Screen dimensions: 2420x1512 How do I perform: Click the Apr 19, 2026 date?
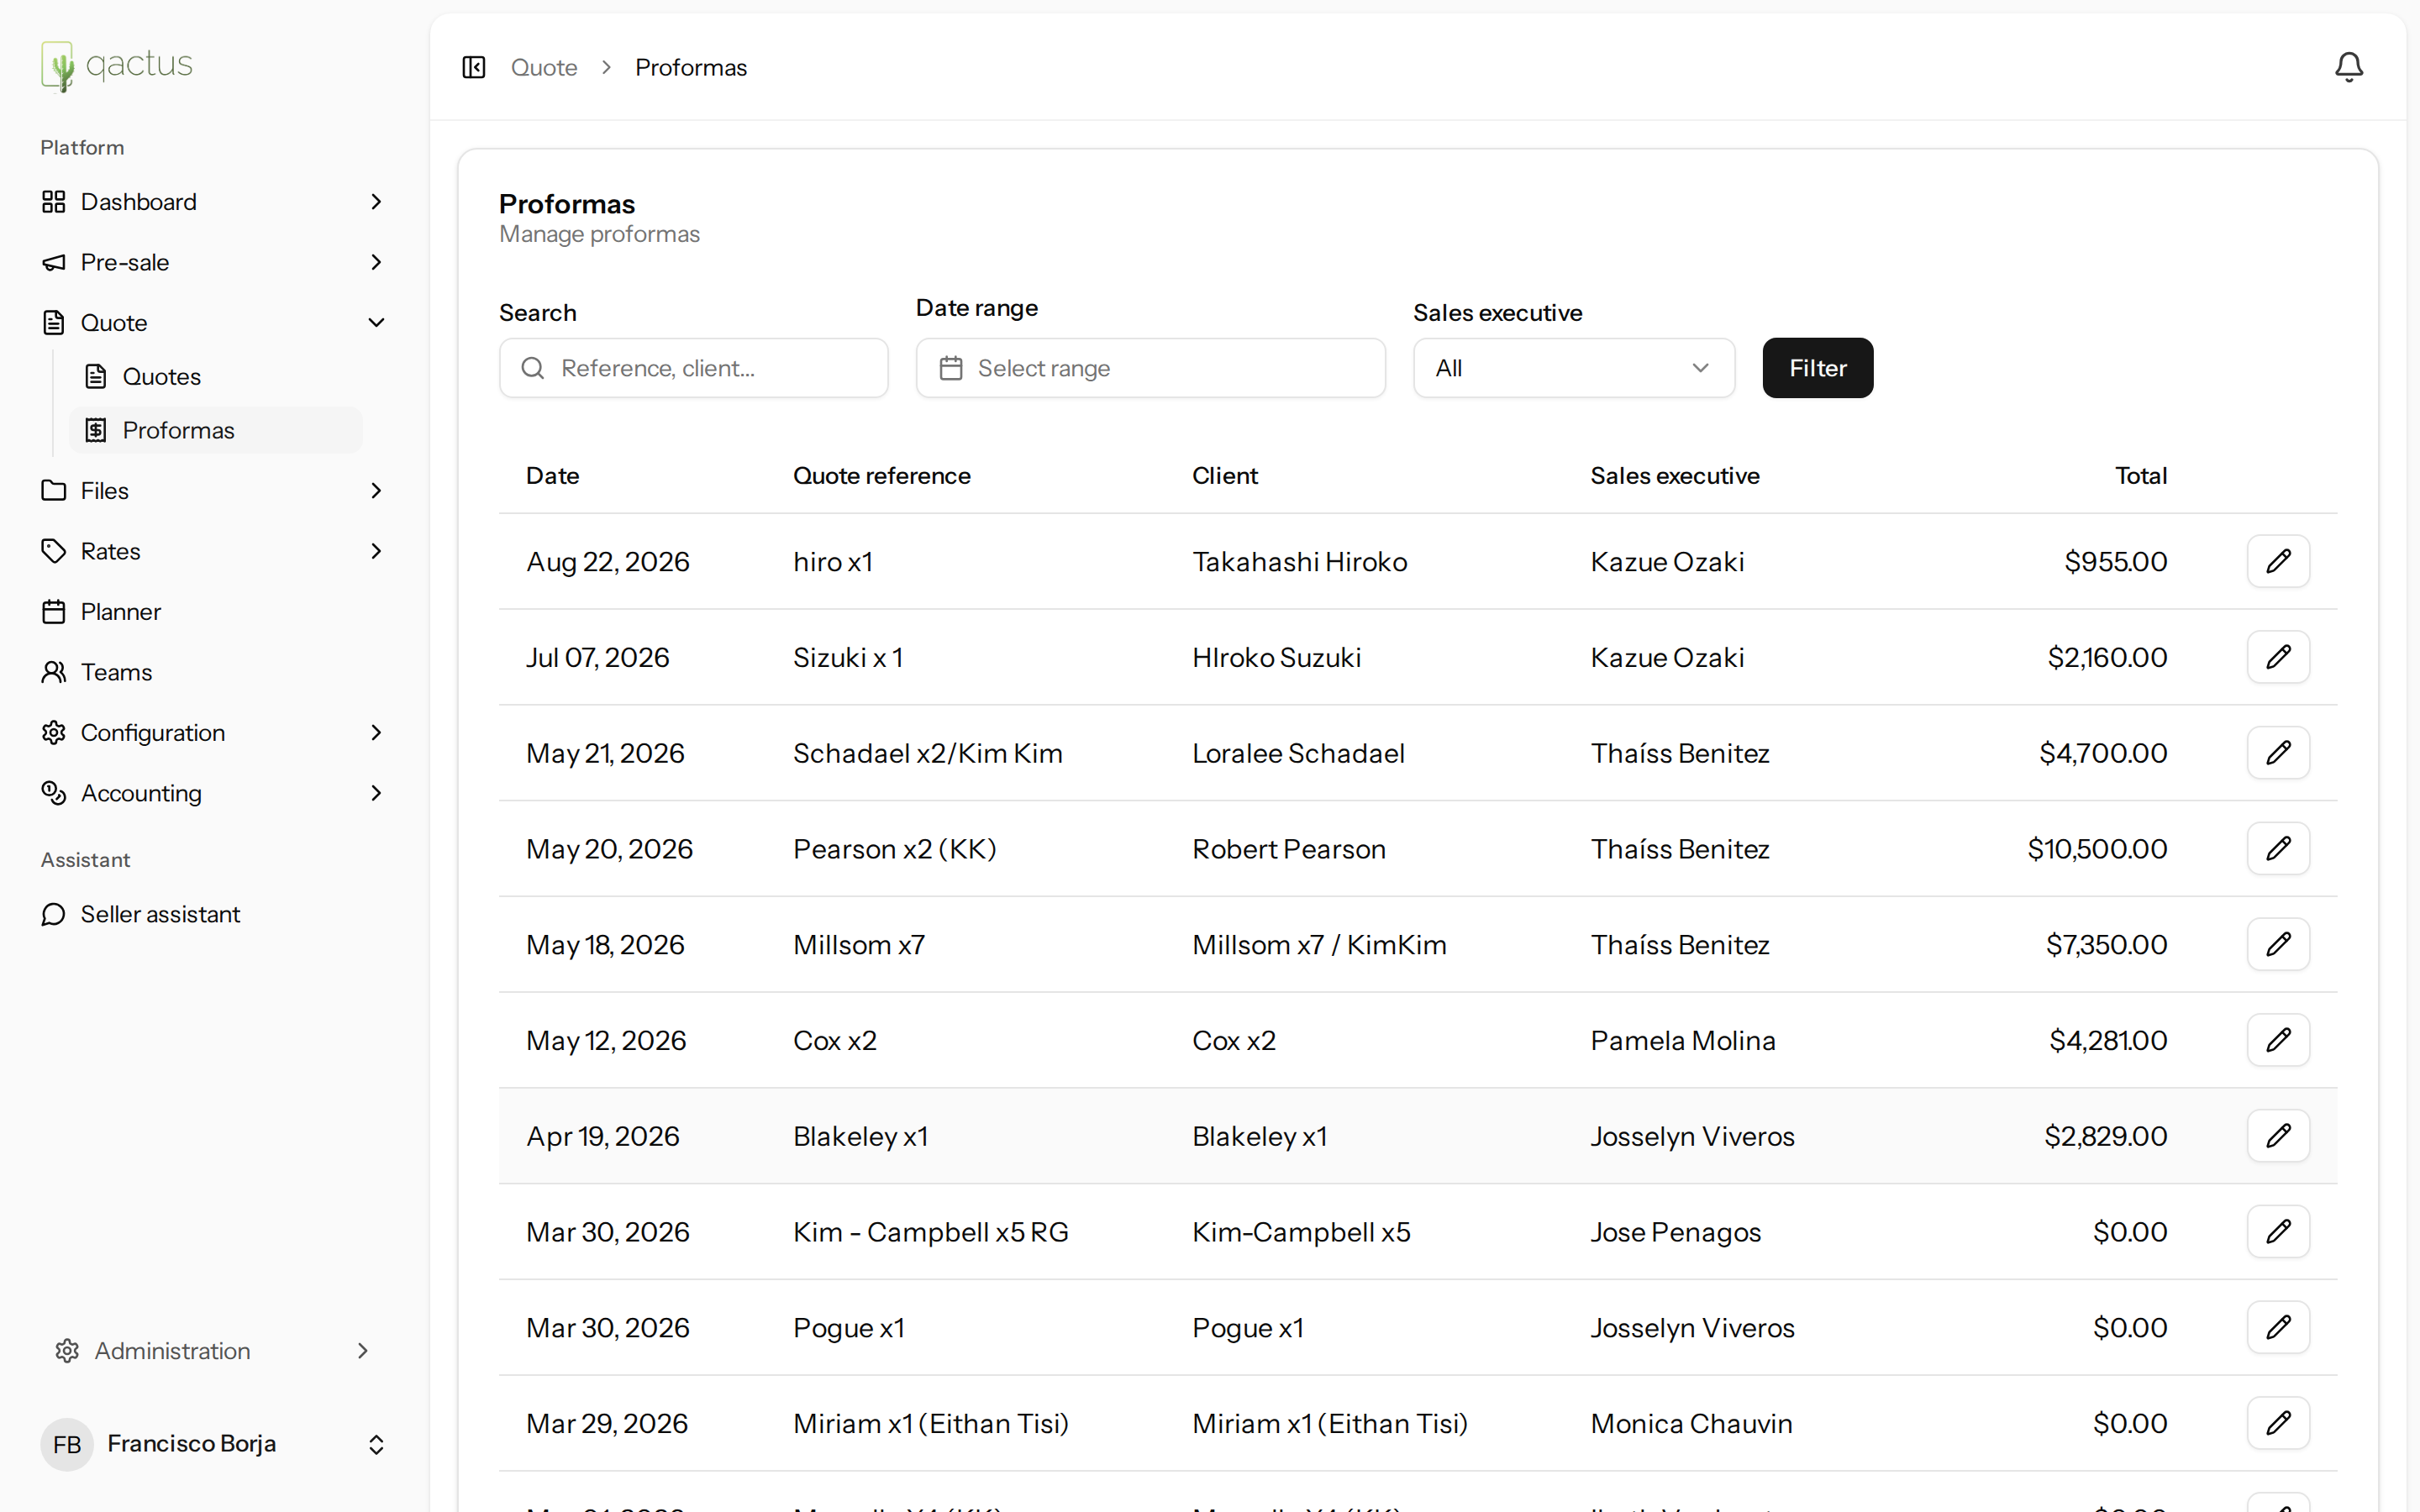603,1137
